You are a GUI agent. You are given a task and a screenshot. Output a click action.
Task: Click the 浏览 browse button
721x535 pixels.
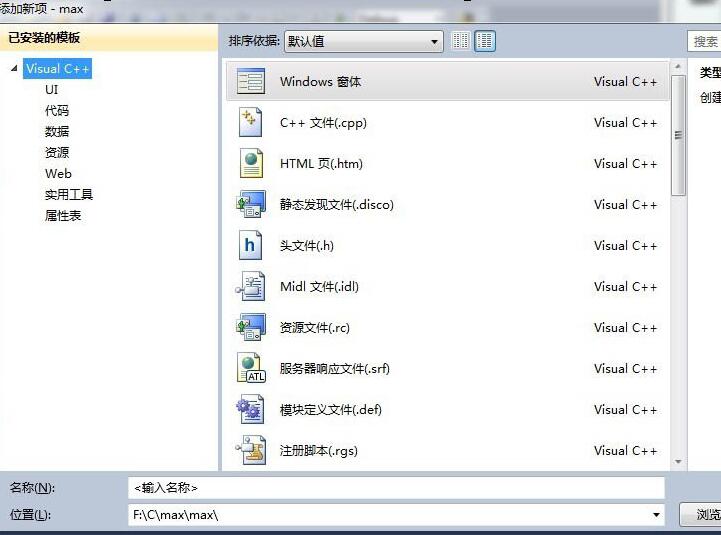(701, 514)
